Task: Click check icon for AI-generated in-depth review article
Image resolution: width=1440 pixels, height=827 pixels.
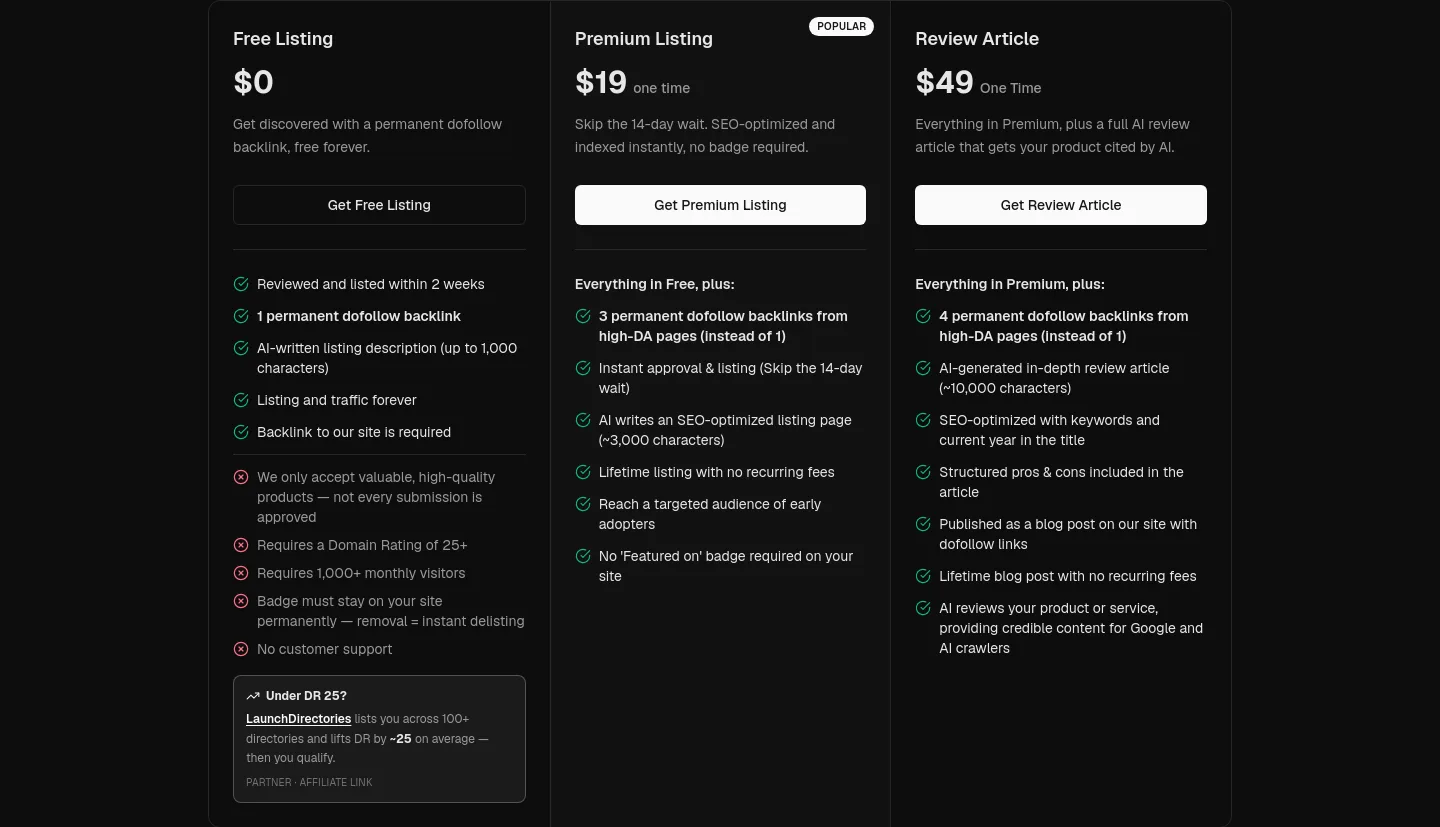Action: pos(923,368)
